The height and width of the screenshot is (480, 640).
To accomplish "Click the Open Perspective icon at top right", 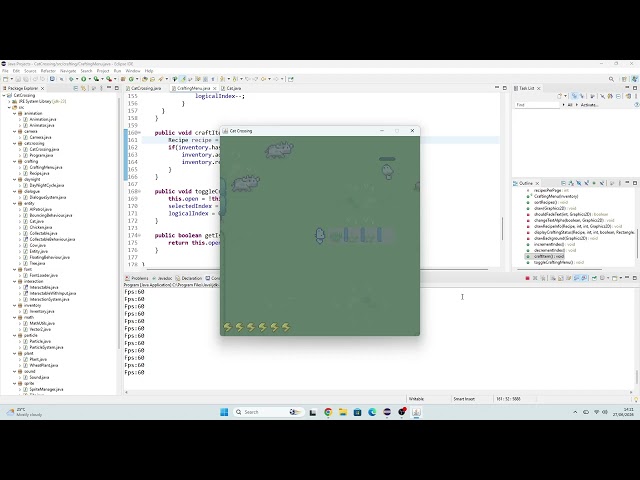I will click(x=624, y=79).
